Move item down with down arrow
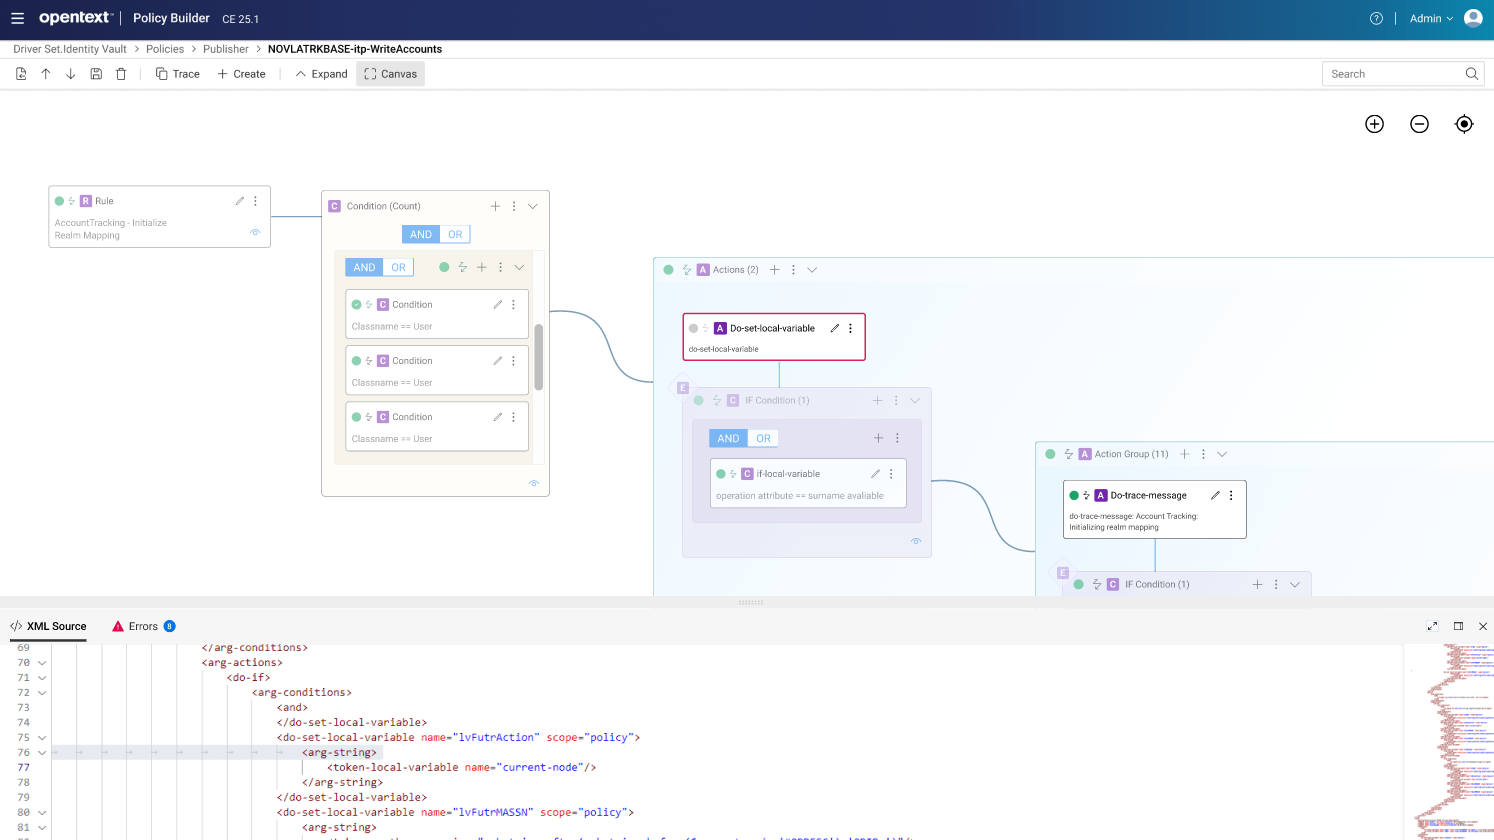 (x=71, y=74)
